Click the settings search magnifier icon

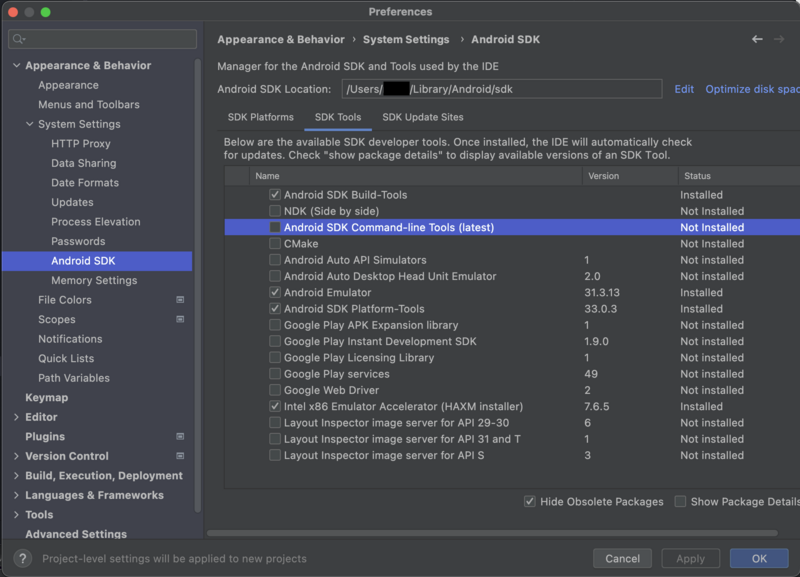18,39
